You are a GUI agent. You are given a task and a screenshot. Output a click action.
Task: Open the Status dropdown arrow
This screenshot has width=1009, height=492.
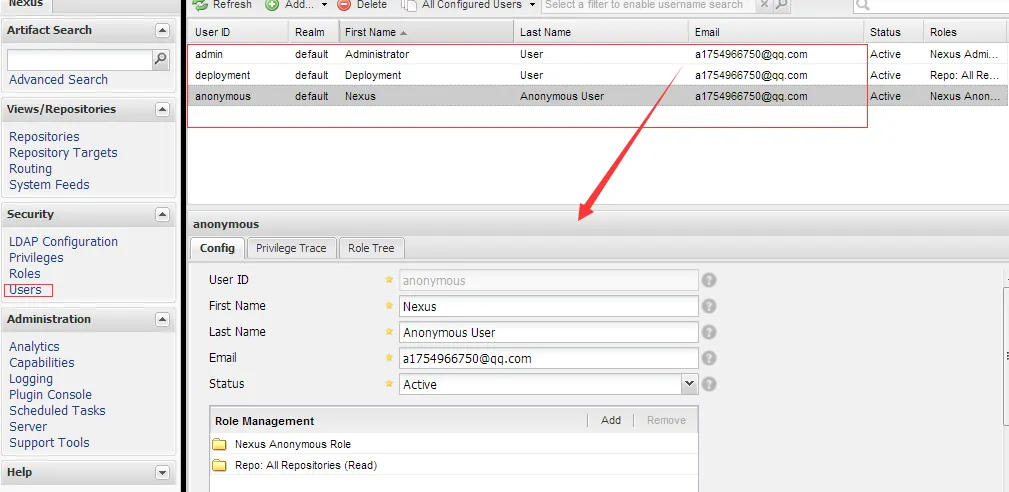(x=689, y=384)
